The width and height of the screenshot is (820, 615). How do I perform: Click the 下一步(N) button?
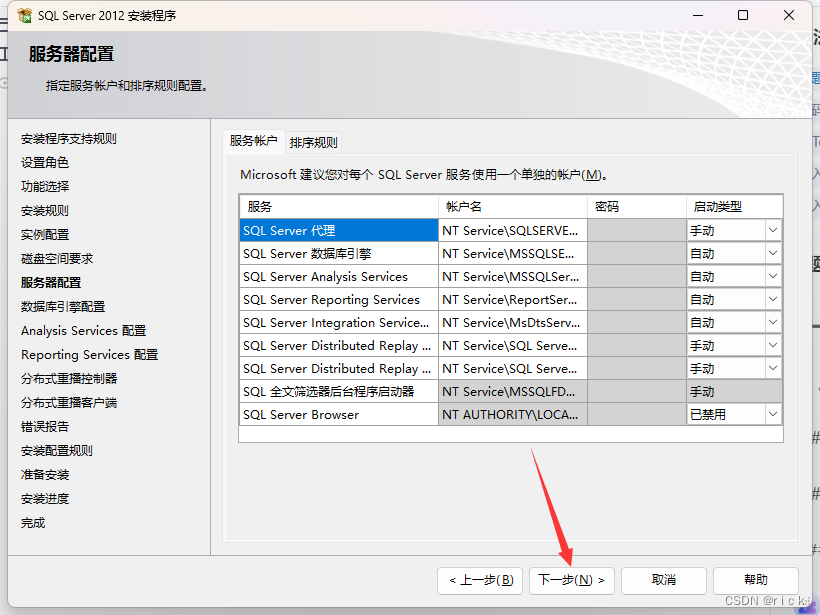point(571,580)
